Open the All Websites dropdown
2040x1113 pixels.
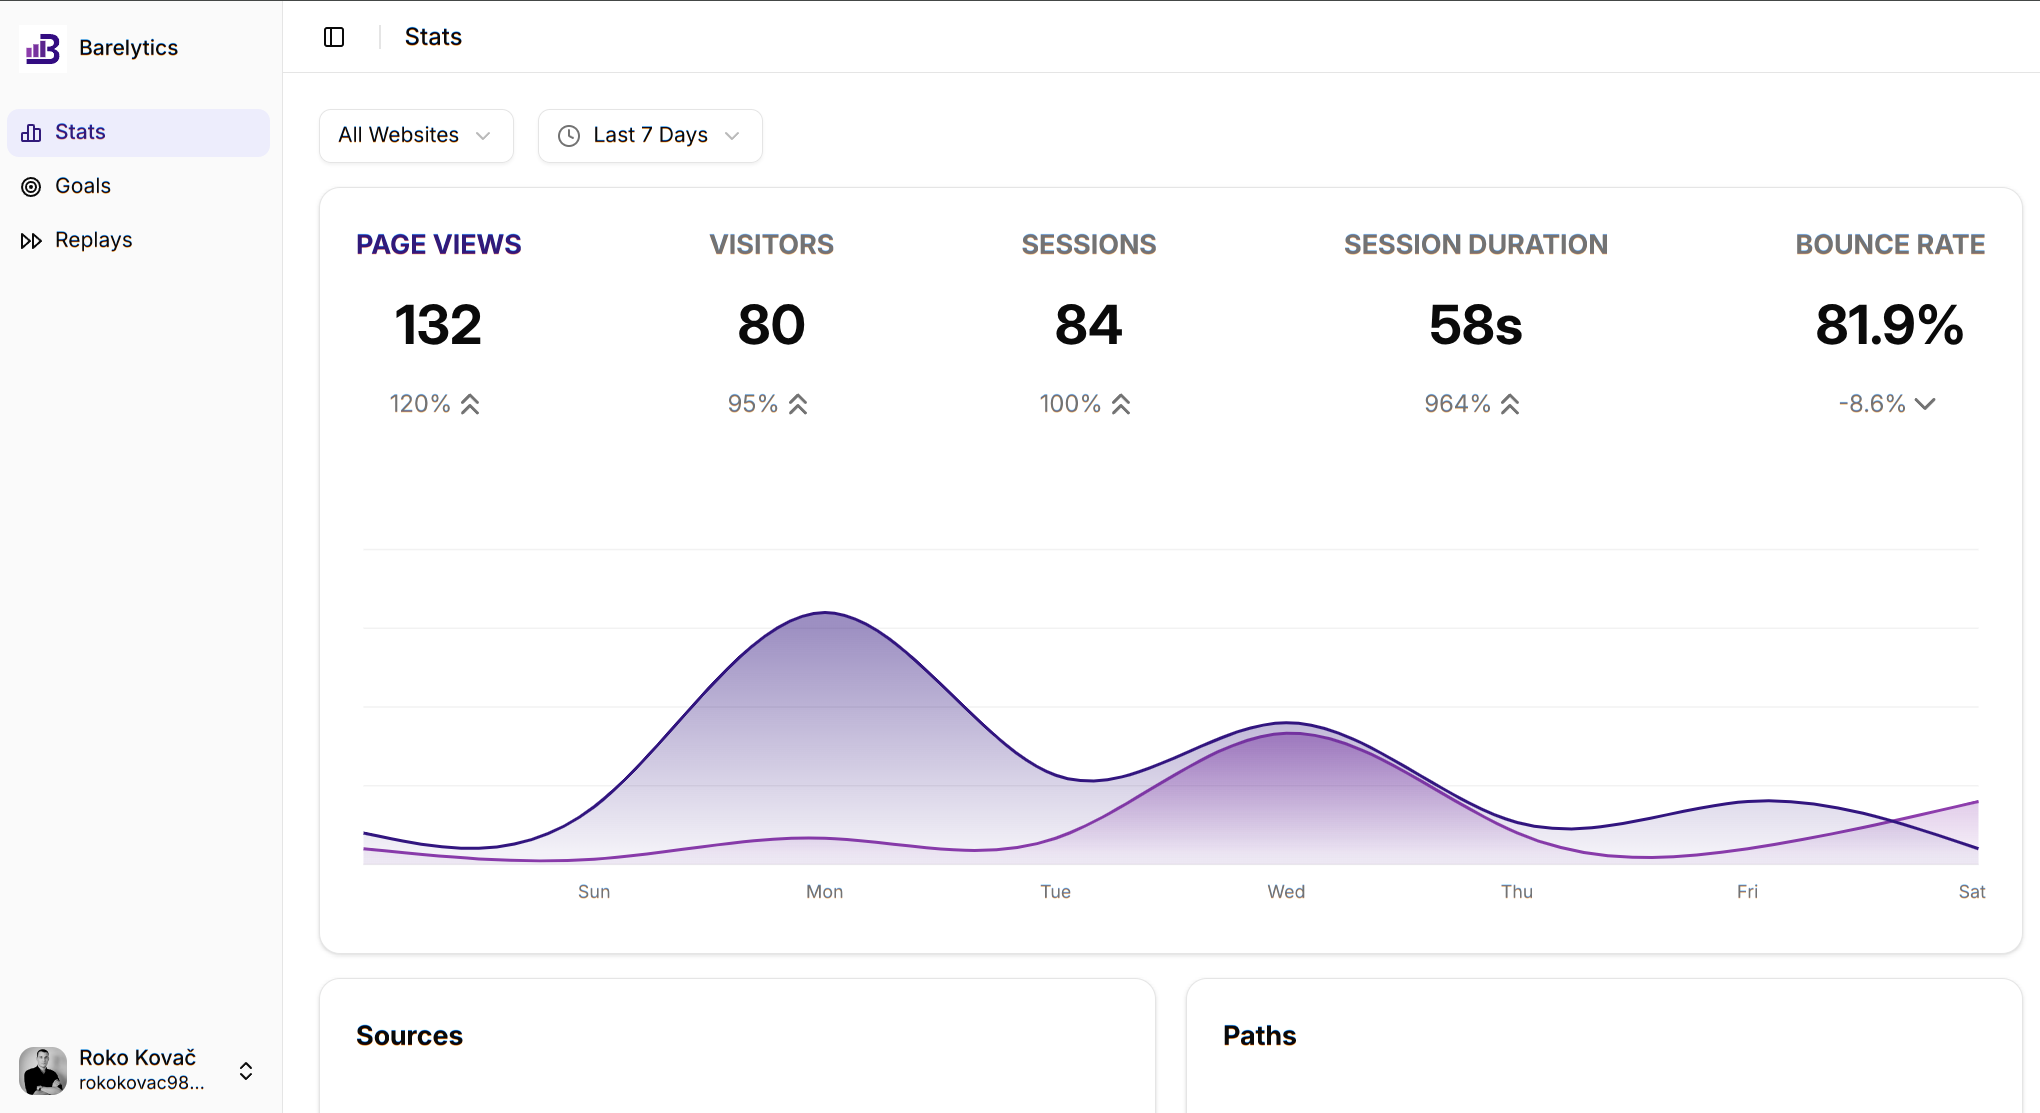point(416,136)
